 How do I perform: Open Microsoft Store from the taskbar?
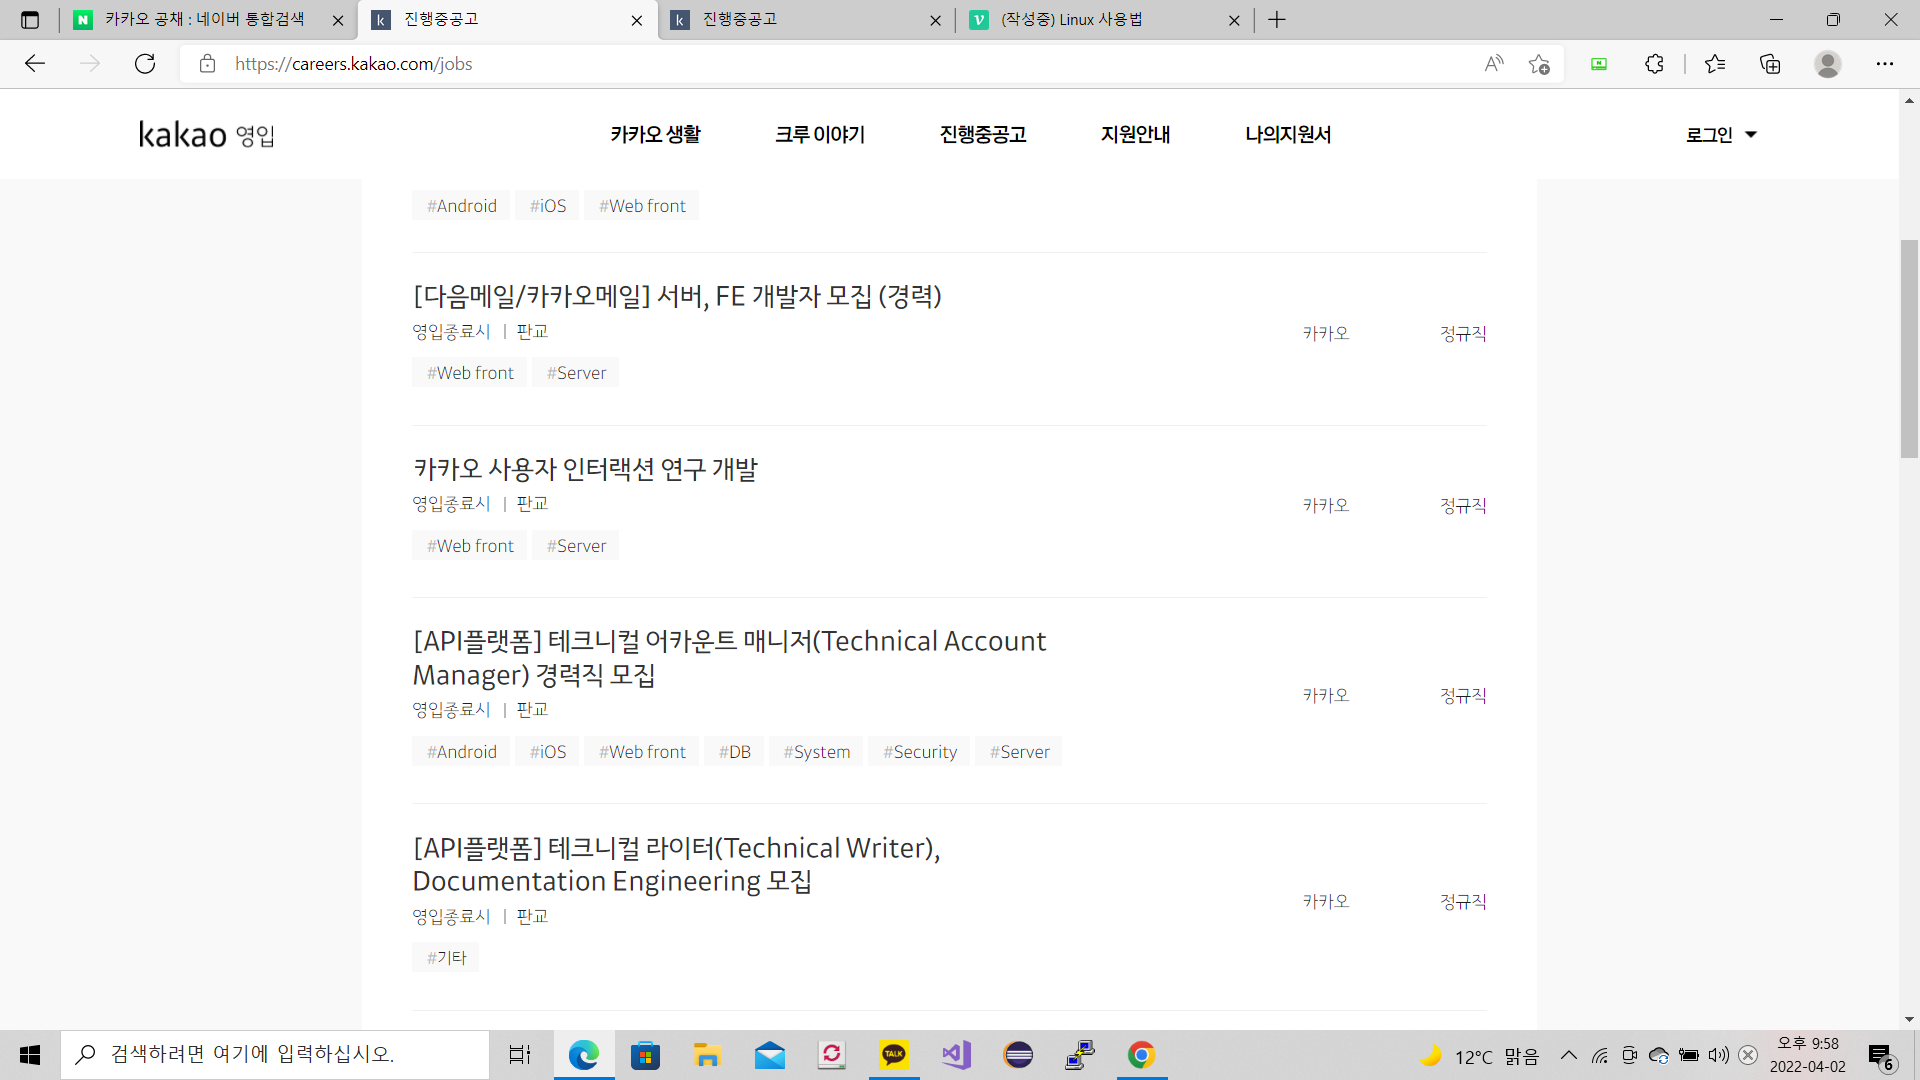[x=646, y=1055]
